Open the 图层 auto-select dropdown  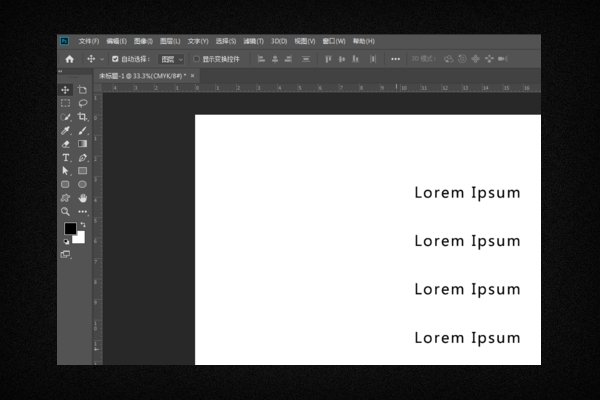(x=172, y=59)
